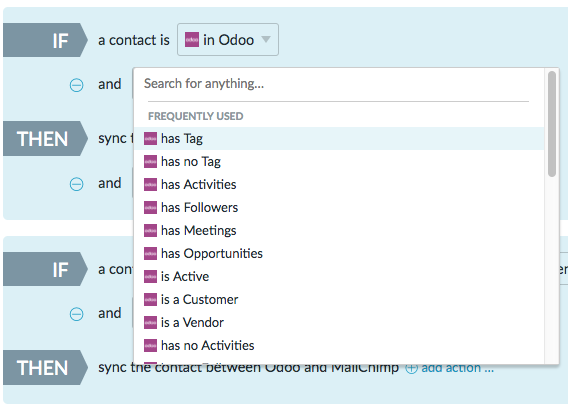Choose 'has no Activities' option
The image size is (568, 411).
[x=339, y=345]
